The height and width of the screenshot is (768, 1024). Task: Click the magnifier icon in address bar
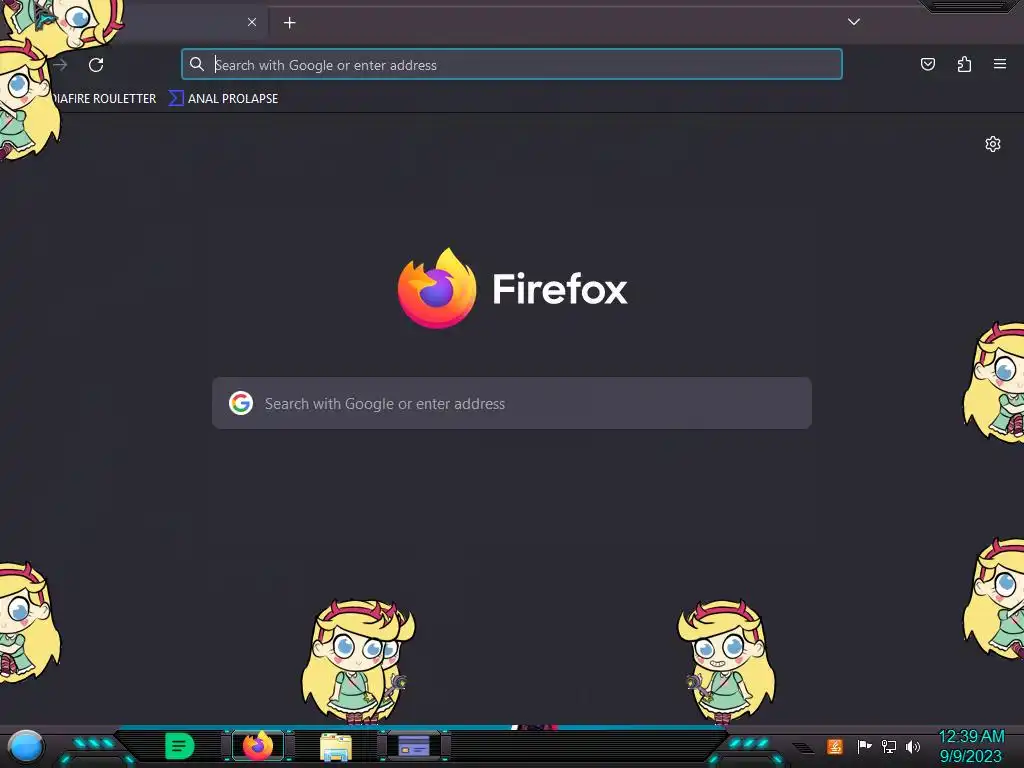pos(197,64)
